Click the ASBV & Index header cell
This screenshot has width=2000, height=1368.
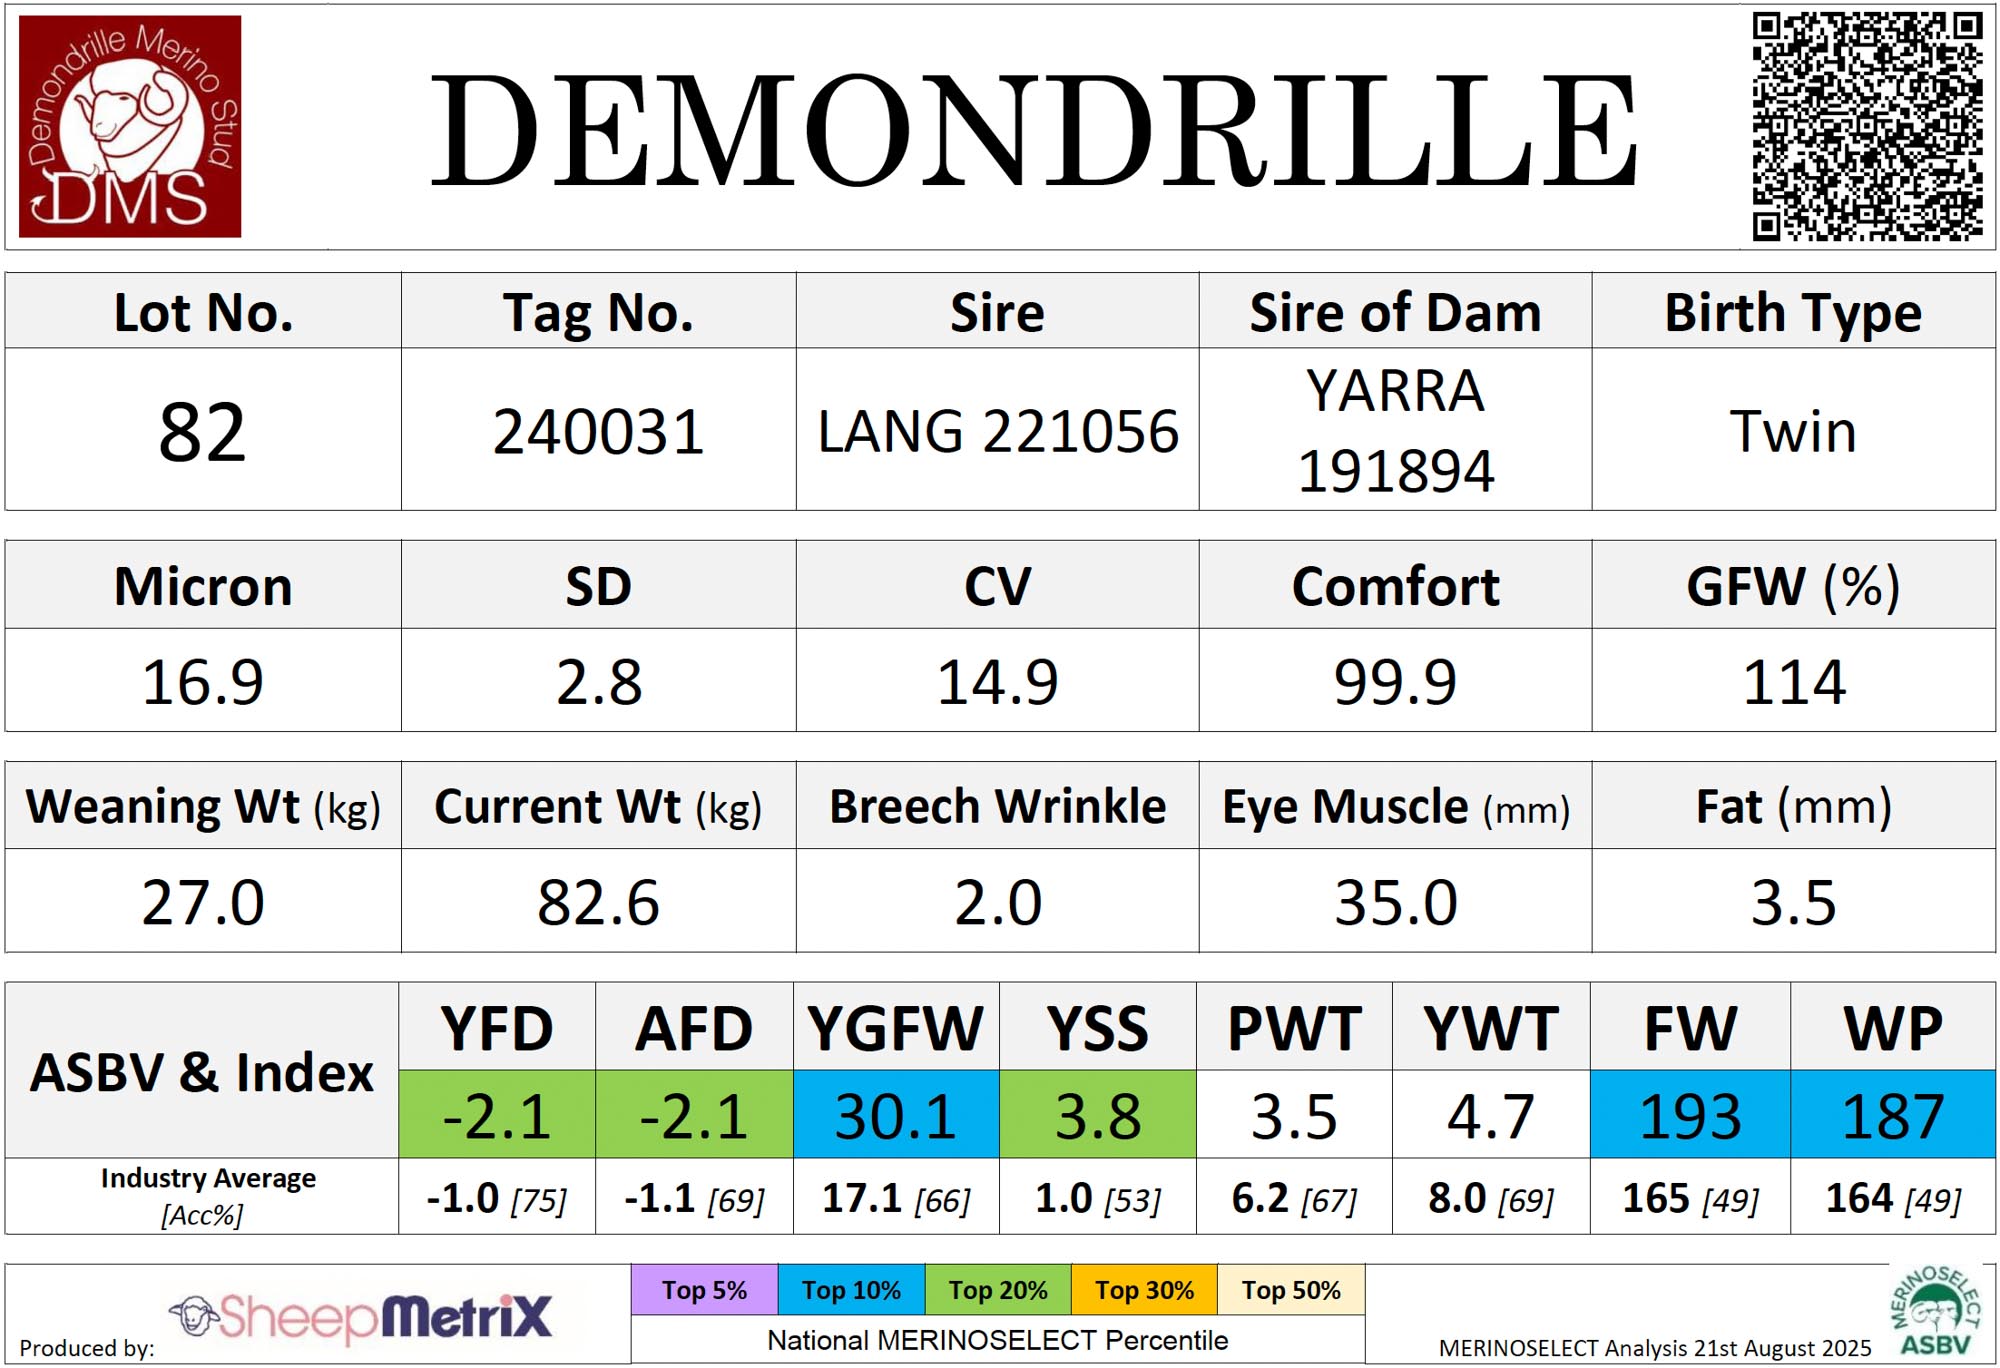click(202, 1072)
